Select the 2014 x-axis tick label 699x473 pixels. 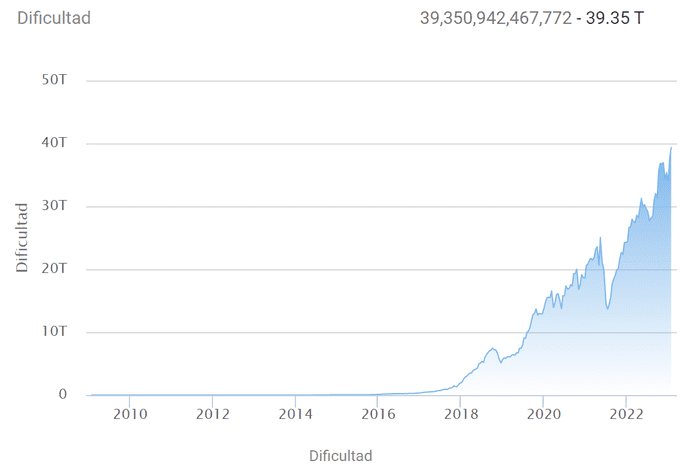295,414
